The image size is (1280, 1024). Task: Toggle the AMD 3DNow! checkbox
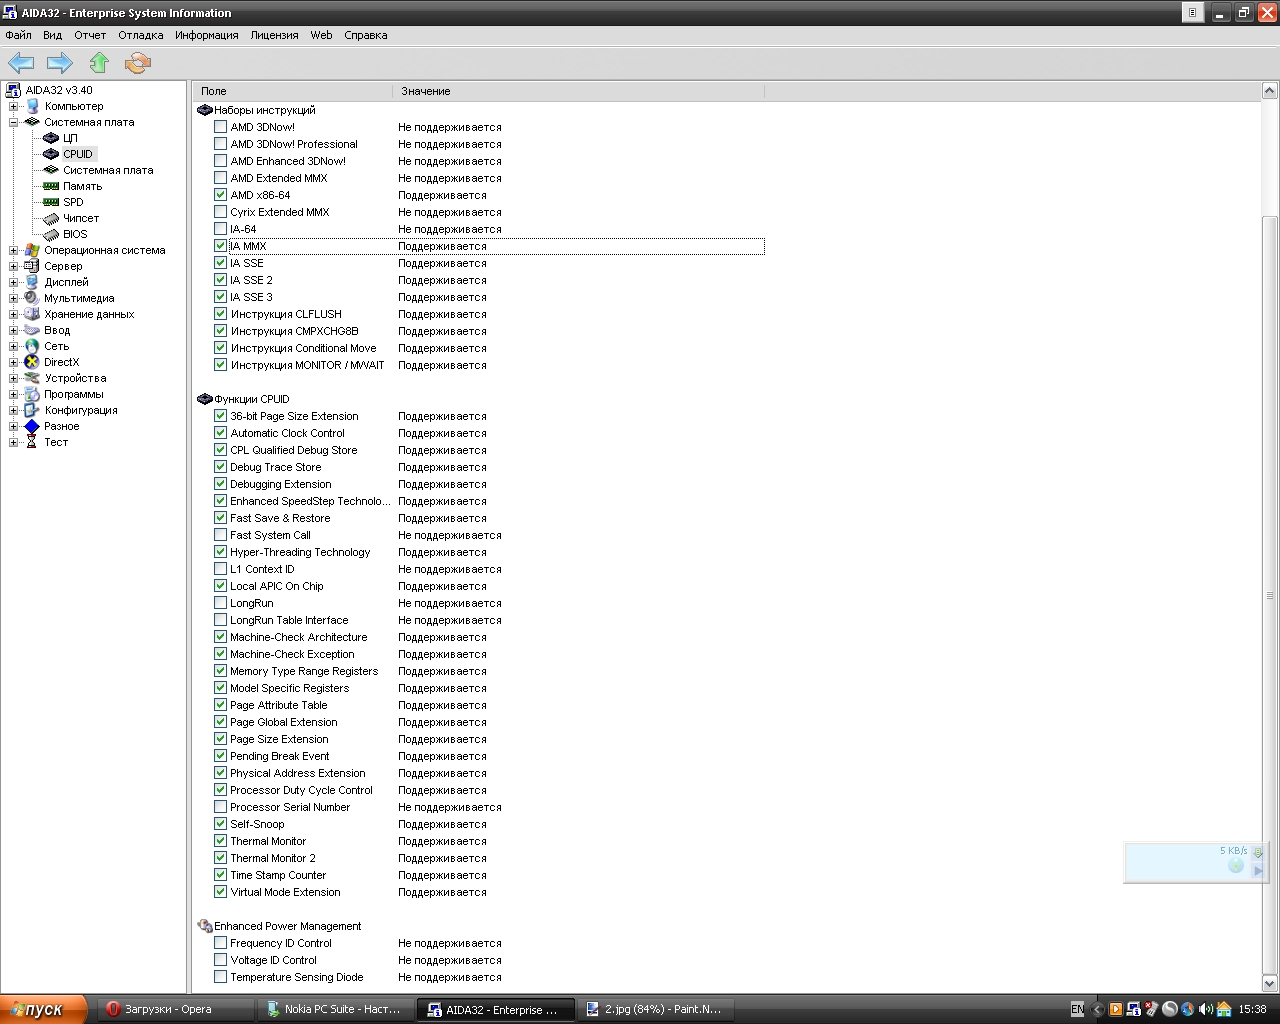click(x=220, y=127)
